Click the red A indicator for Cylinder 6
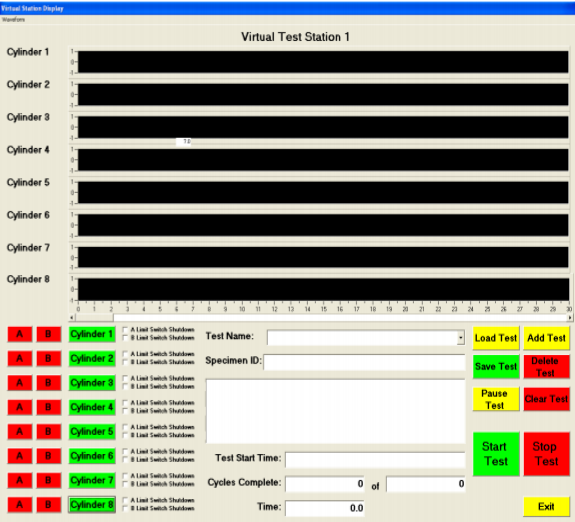The image size is (575, 522). (x=20, y=456)
